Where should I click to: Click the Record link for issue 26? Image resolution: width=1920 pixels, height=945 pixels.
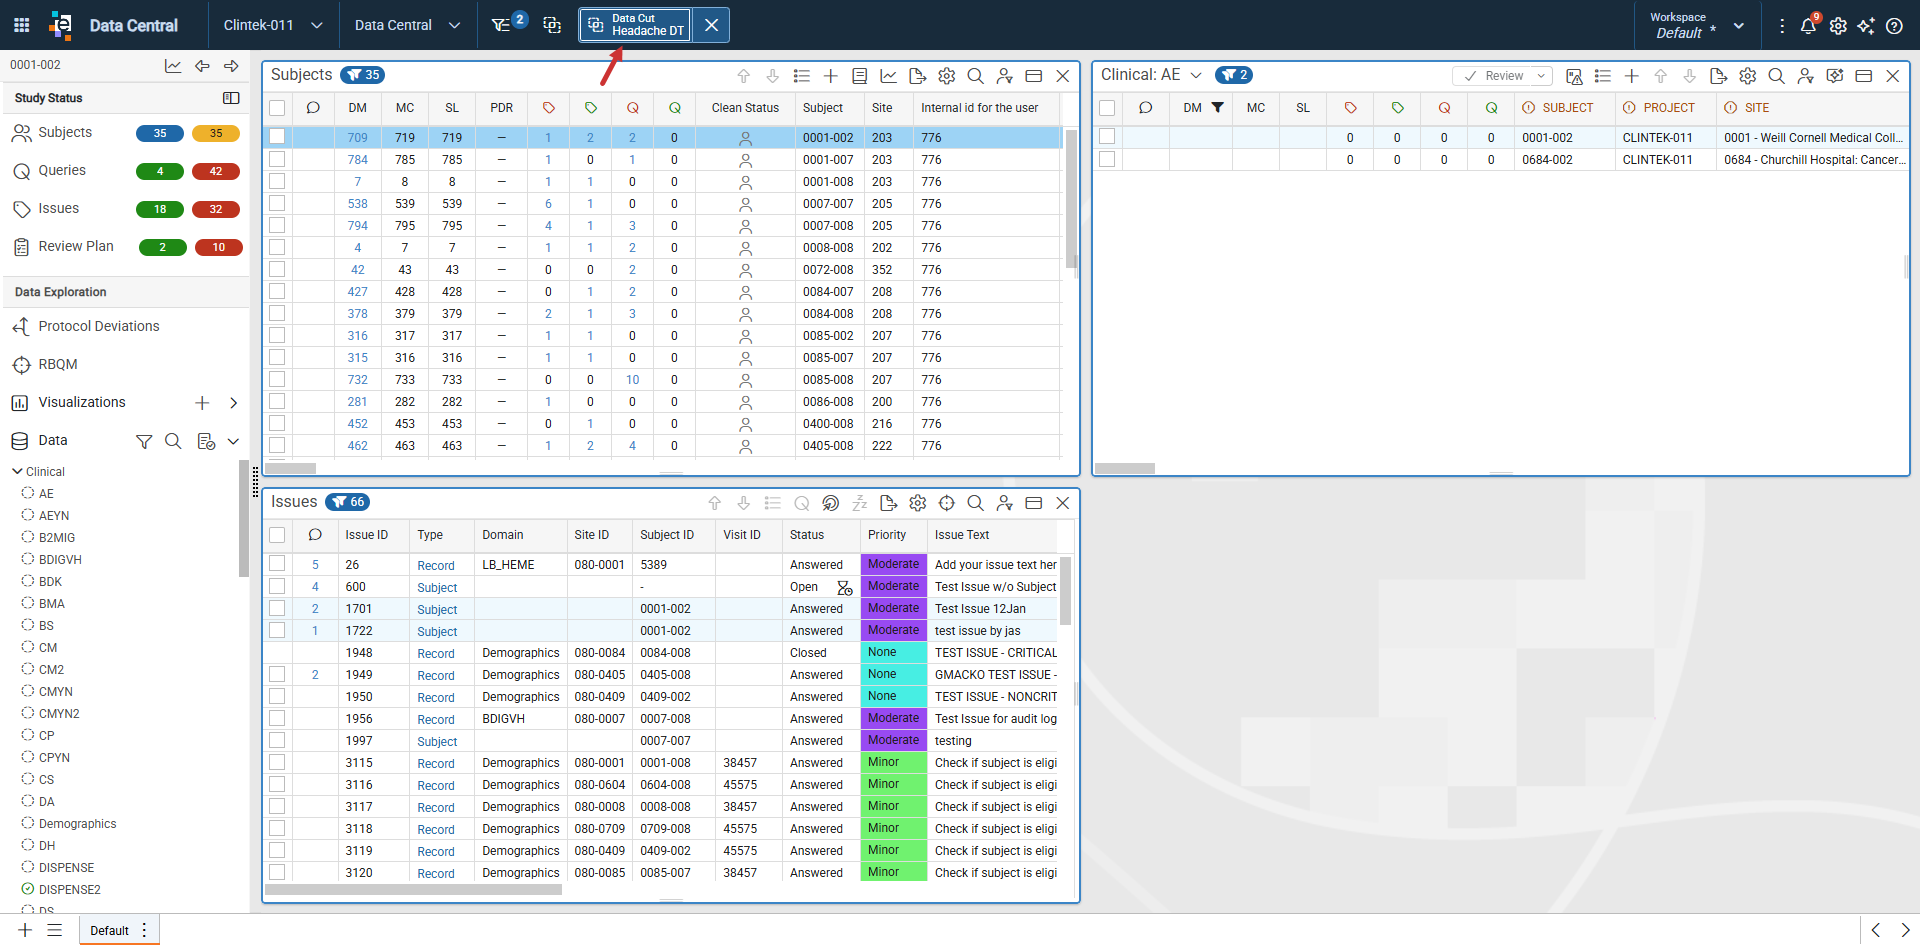436,565
